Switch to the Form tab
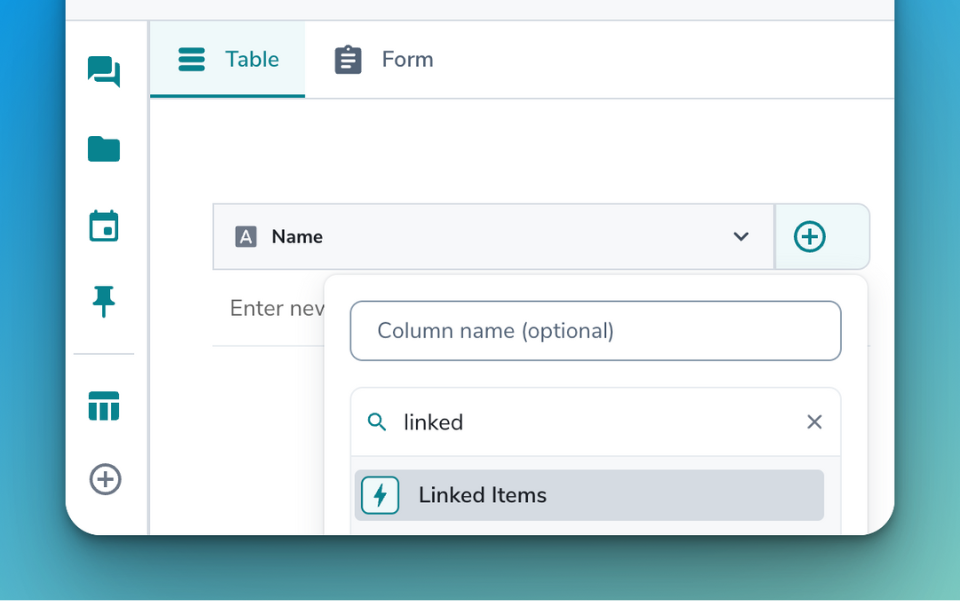This screenshot has height=601, width=960. (x=384, y=59)
